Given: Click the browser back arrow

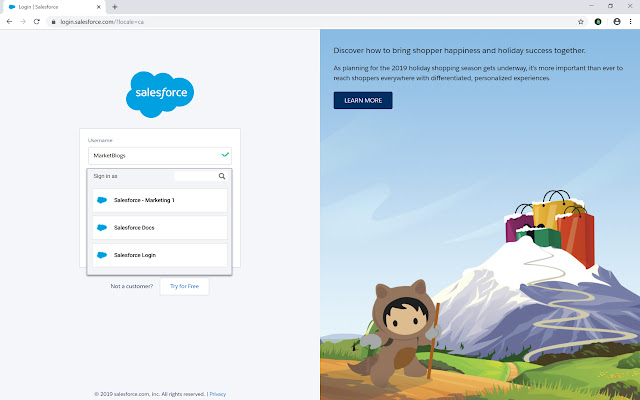Looking at the screenshot, I should click(x=9, y=22).
